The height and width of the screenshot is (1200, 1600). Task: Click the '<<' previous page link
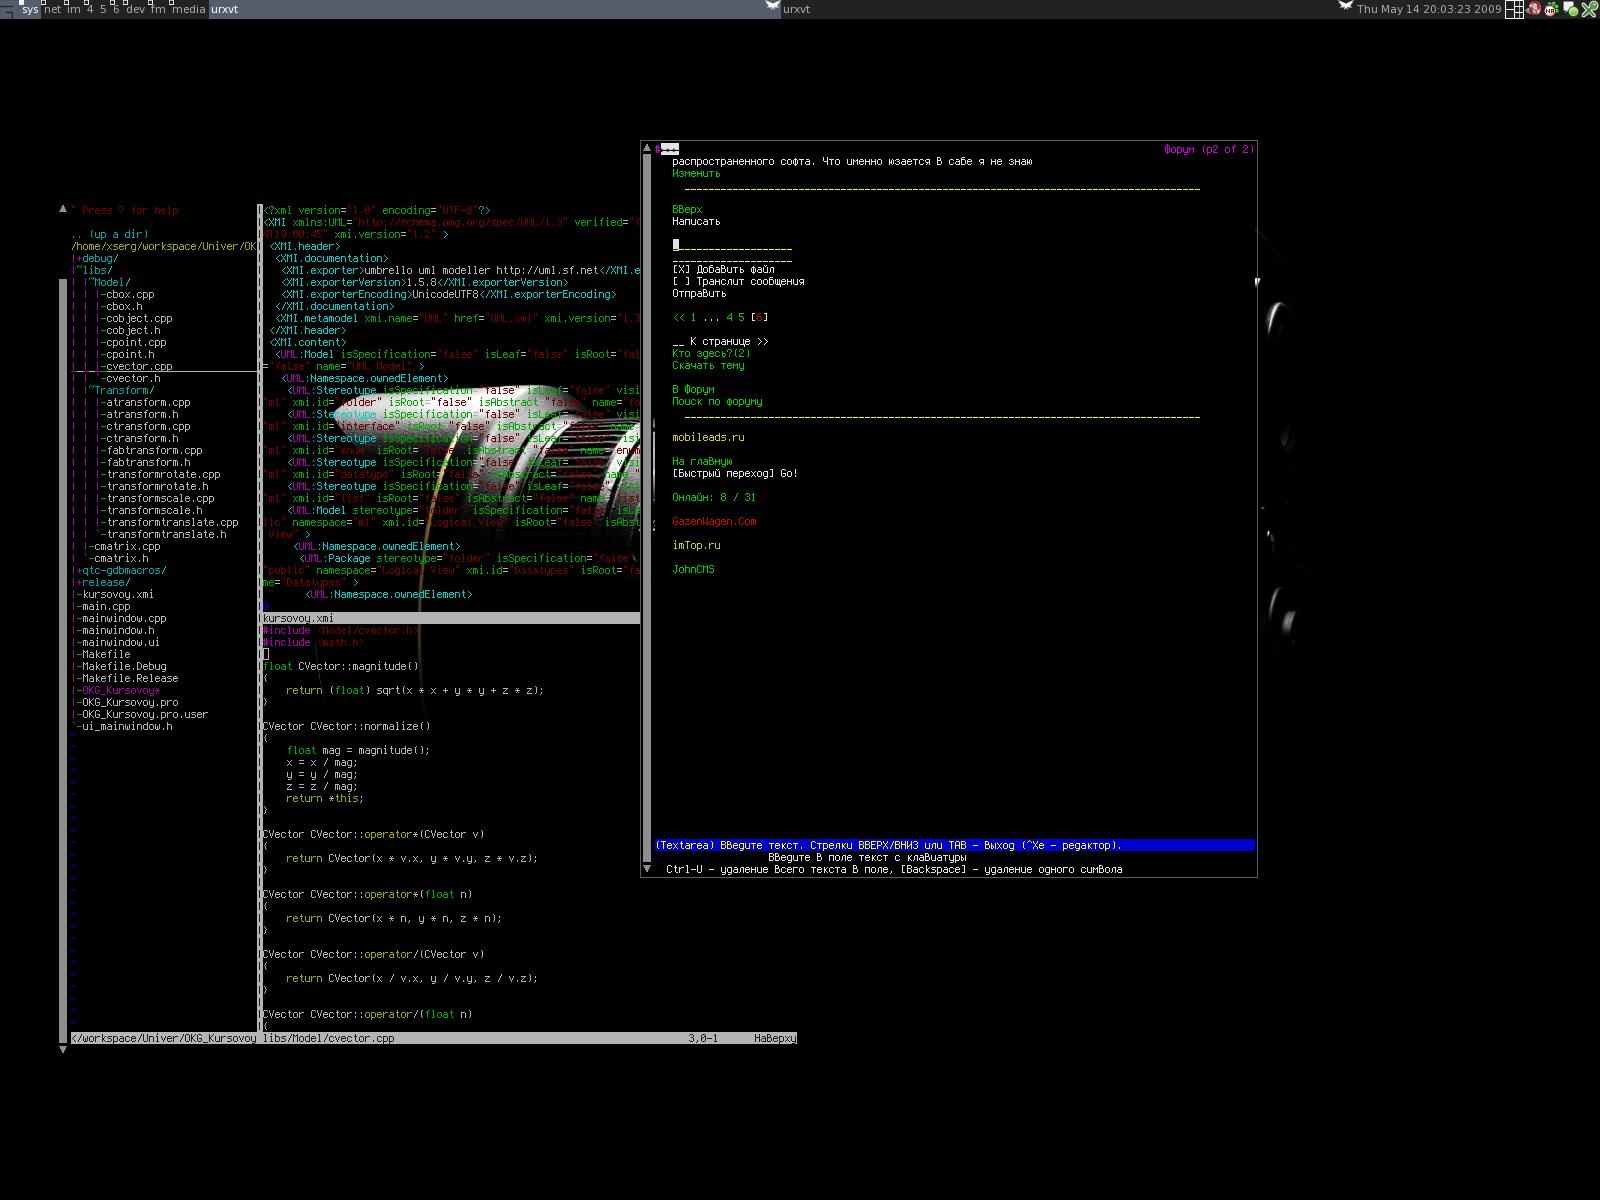click(x=678, y=318)
